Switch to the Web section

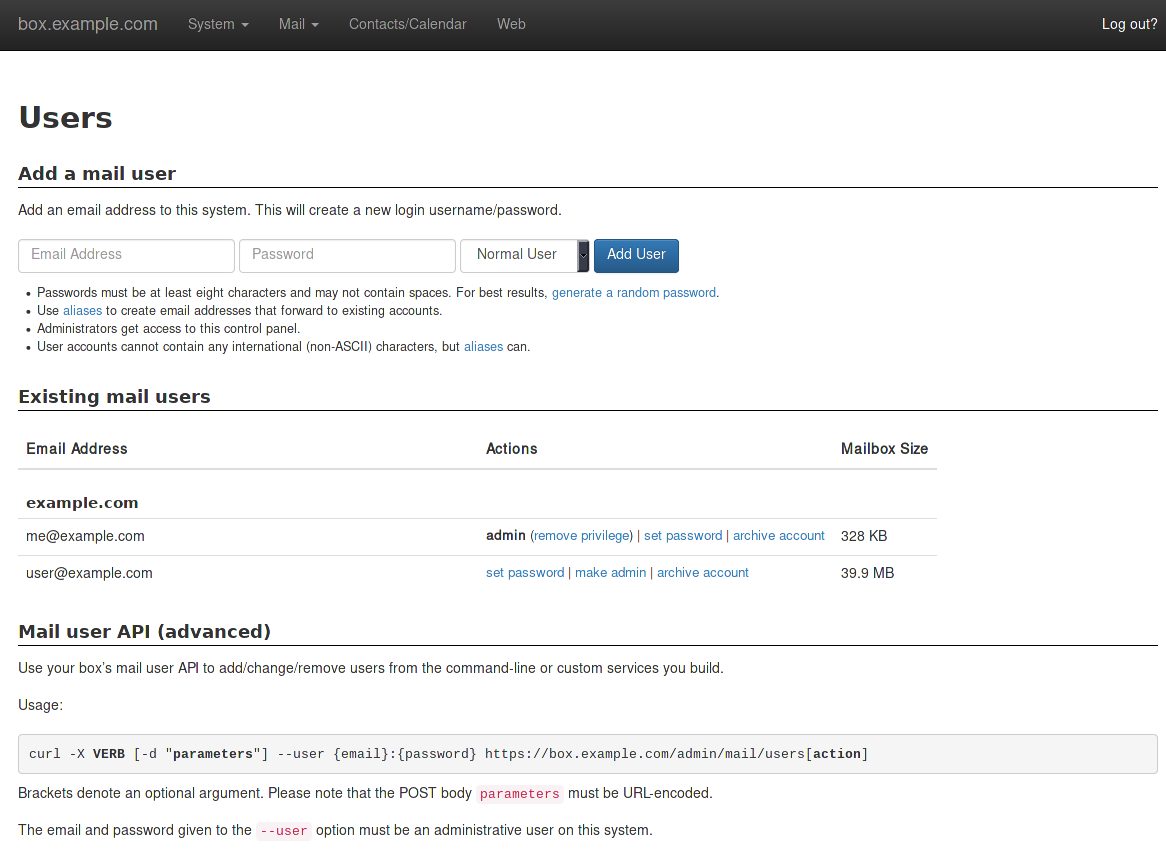511,24
